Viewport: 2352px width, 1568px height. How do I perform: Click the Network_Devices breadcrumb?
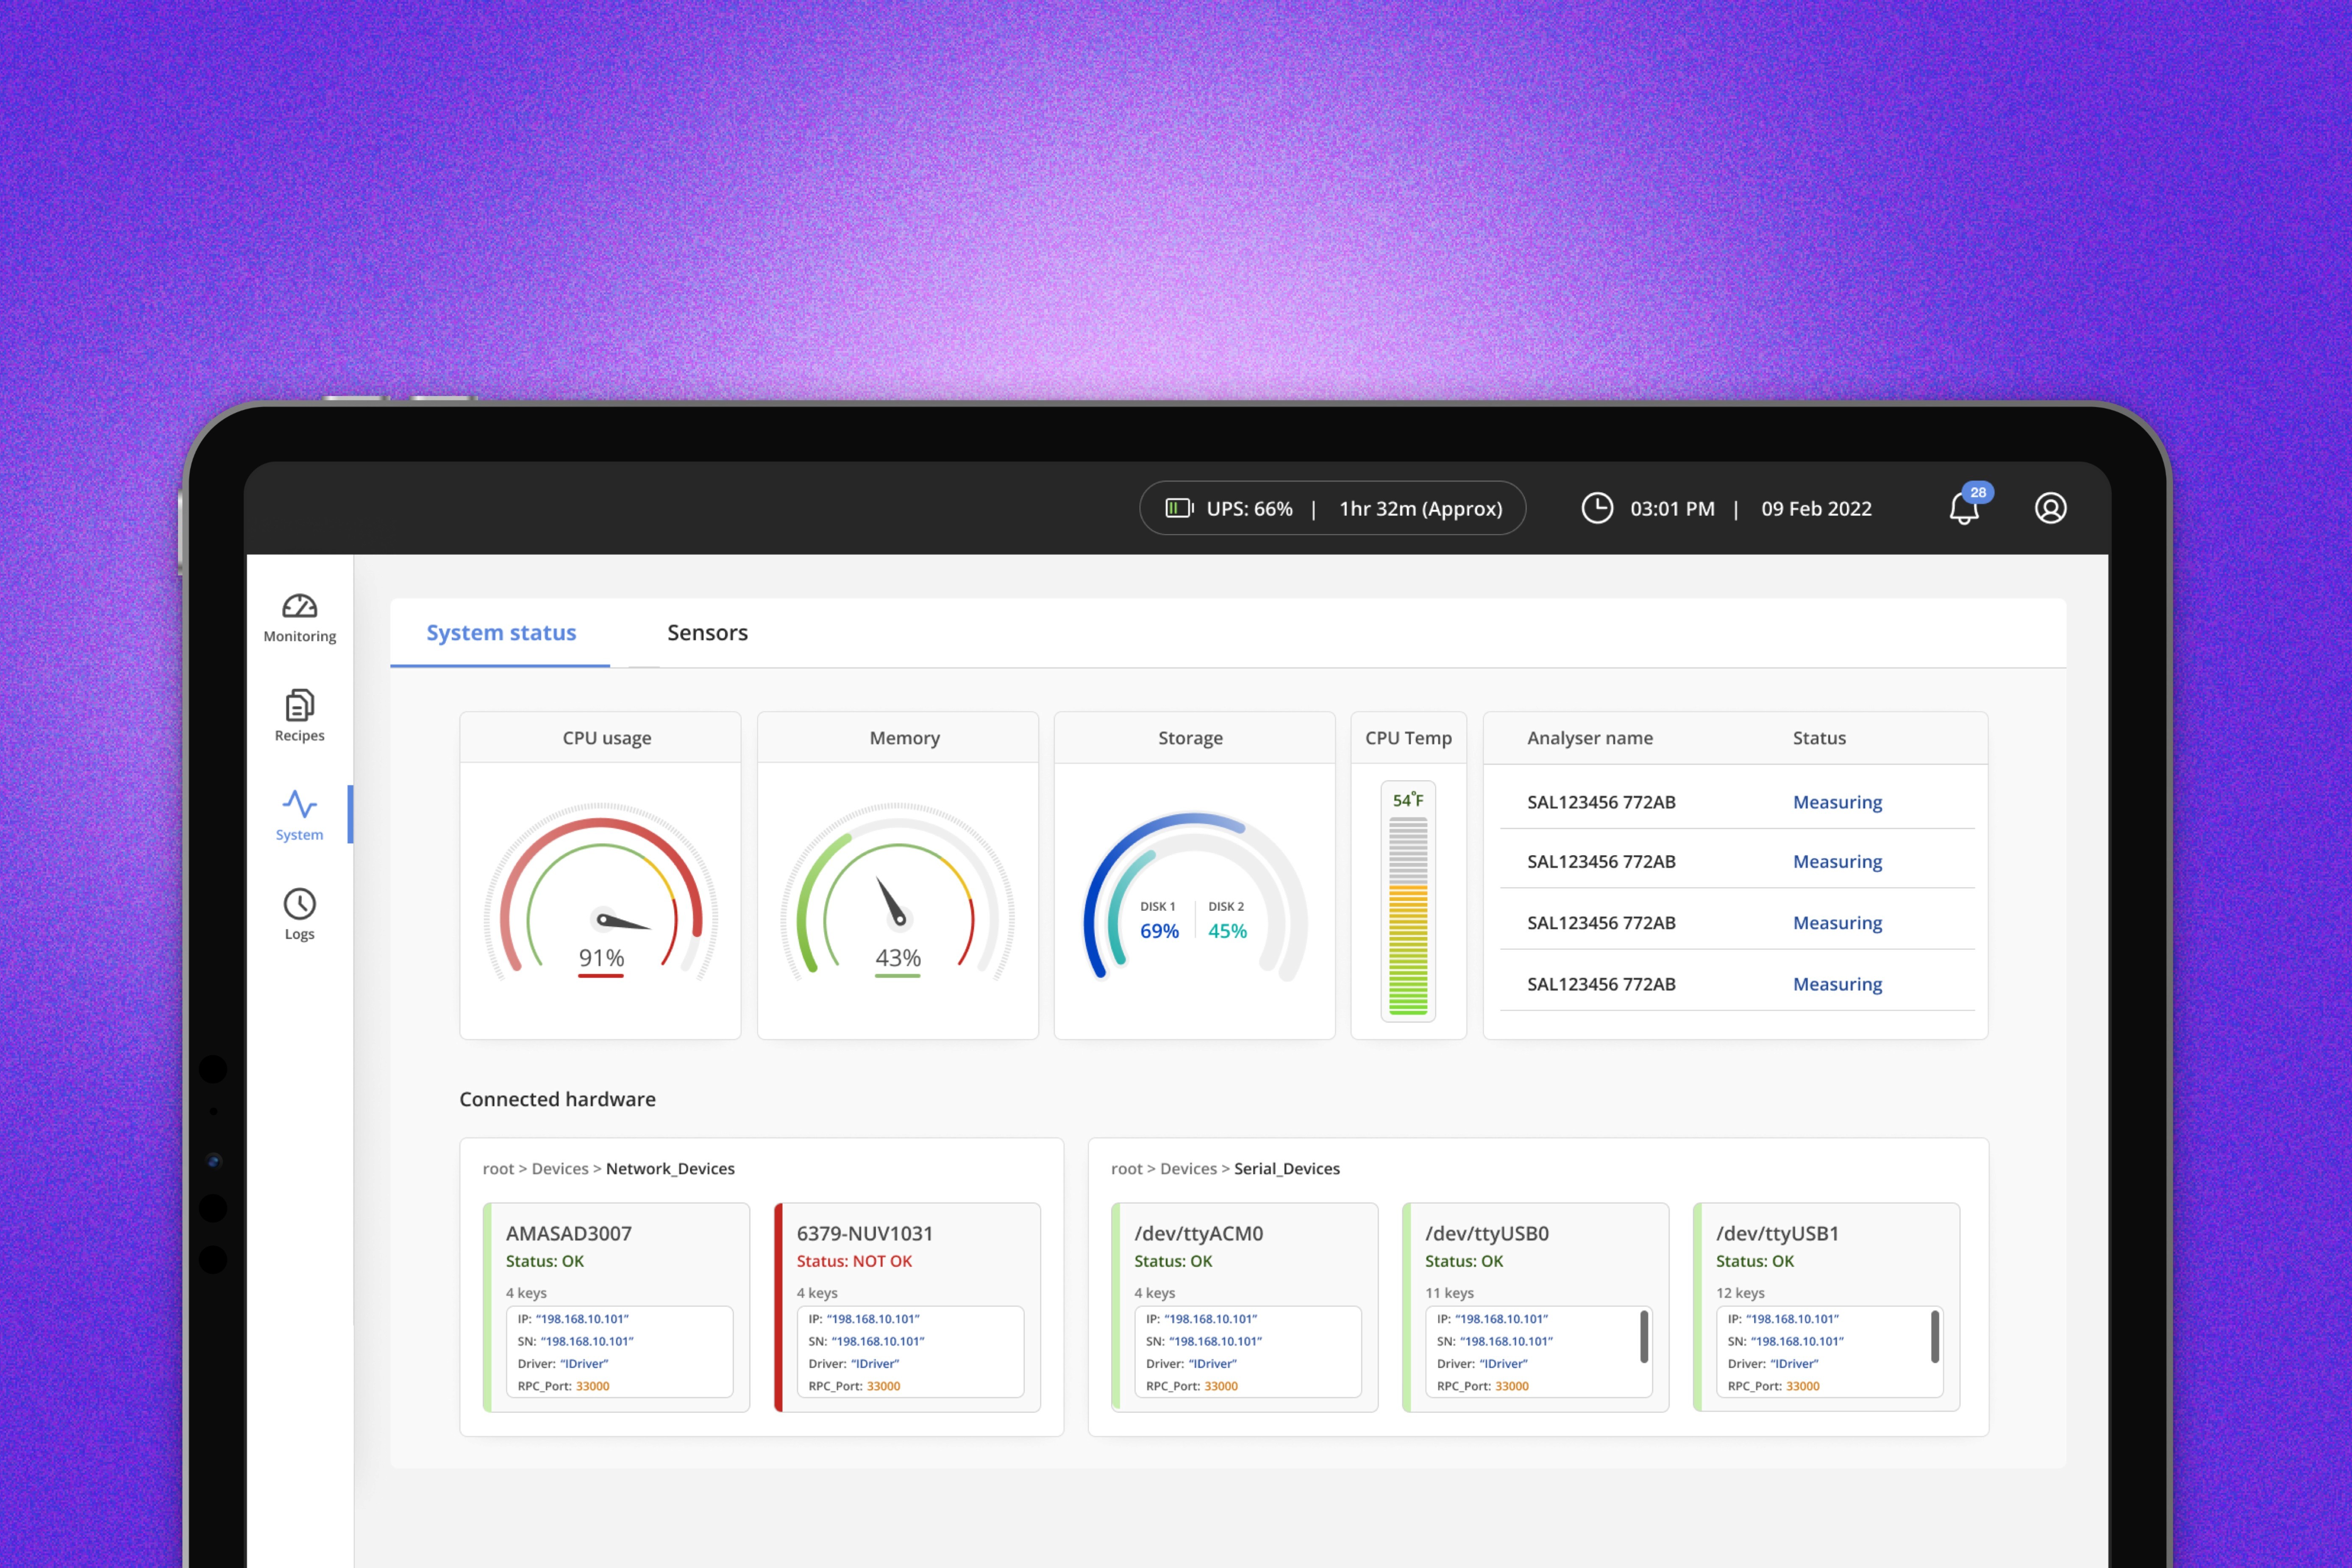click(x=670, y=1169)
